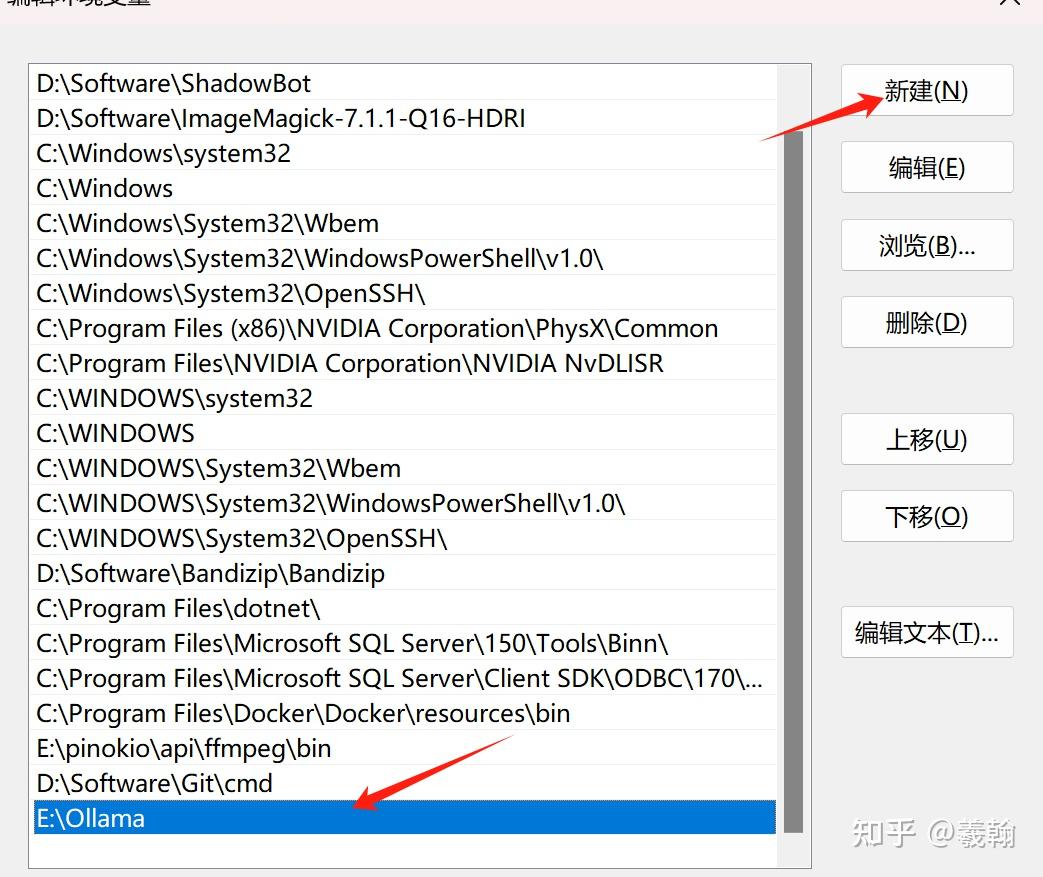1043x877 pixels.
Task: Select C:\Windows\System32\Wbem entry
Action: tap(404, 224)
